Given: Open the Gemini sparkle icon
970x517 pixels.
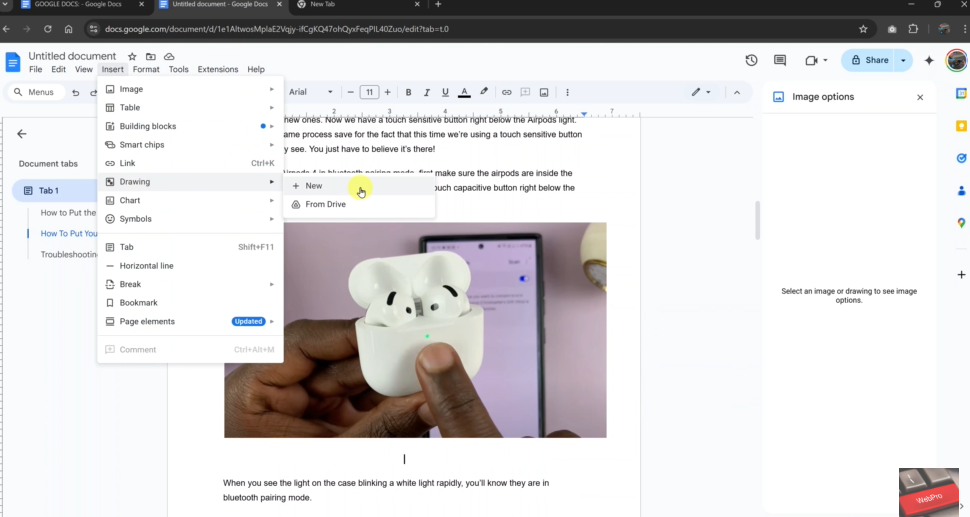Looking at the screenshot, I should point(929,60).
